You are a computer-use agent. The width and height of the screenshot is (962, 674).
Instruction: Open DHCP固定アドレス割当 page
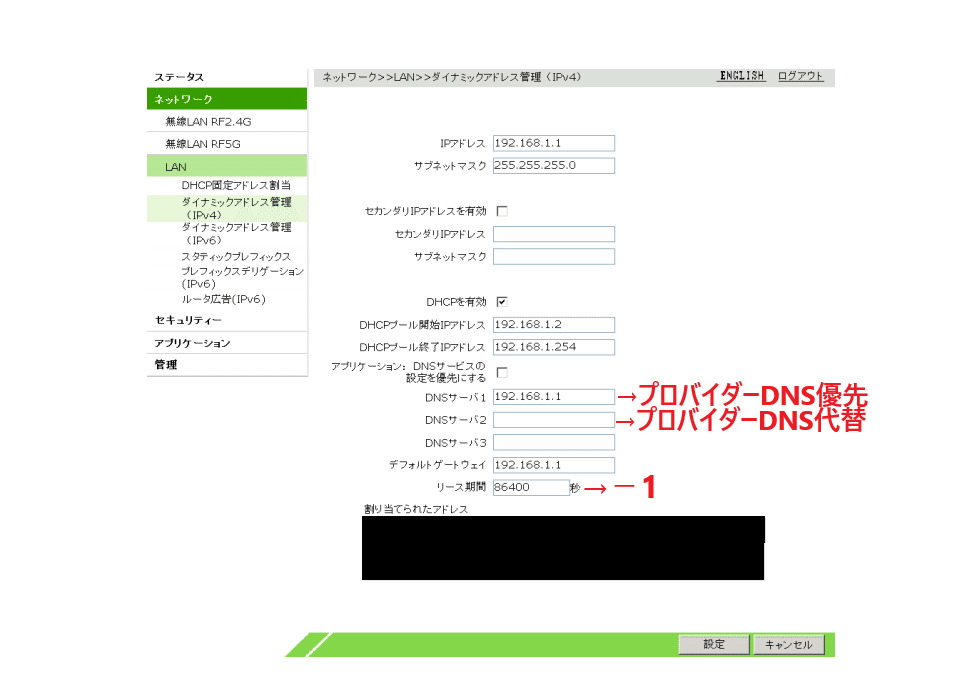pyautogui.click(x=236, y=185)
